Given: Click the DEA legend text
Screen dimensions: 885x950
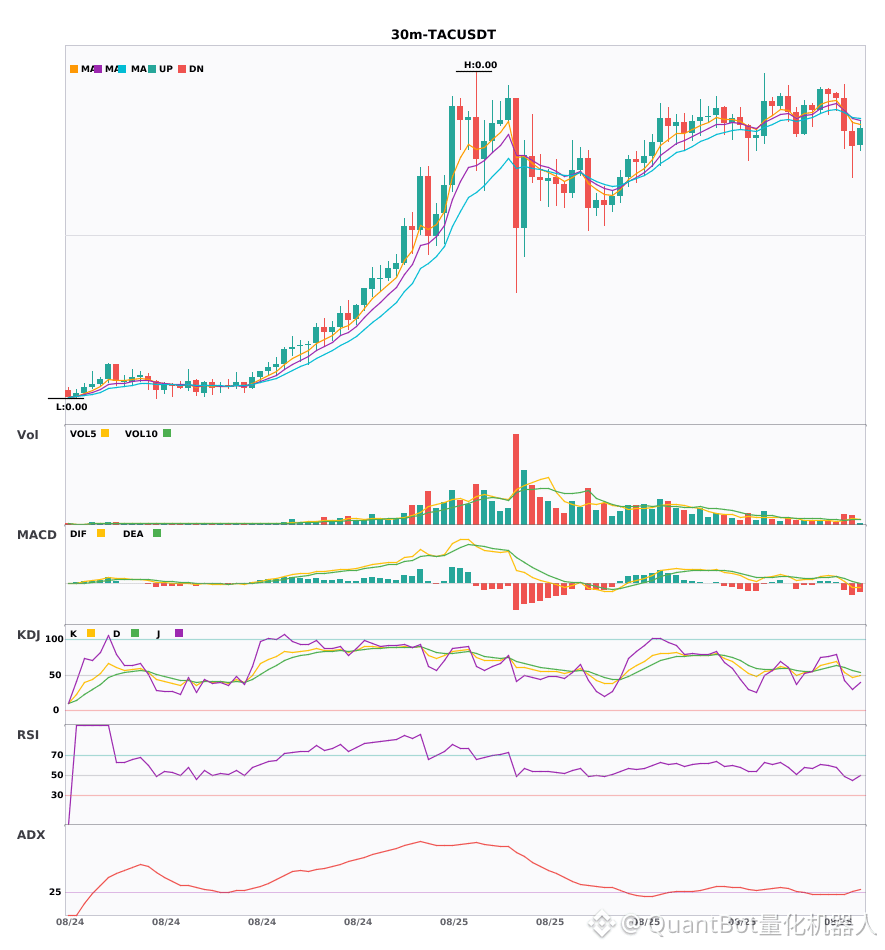Looking at the screenshot, I should [x=133, y=534].
